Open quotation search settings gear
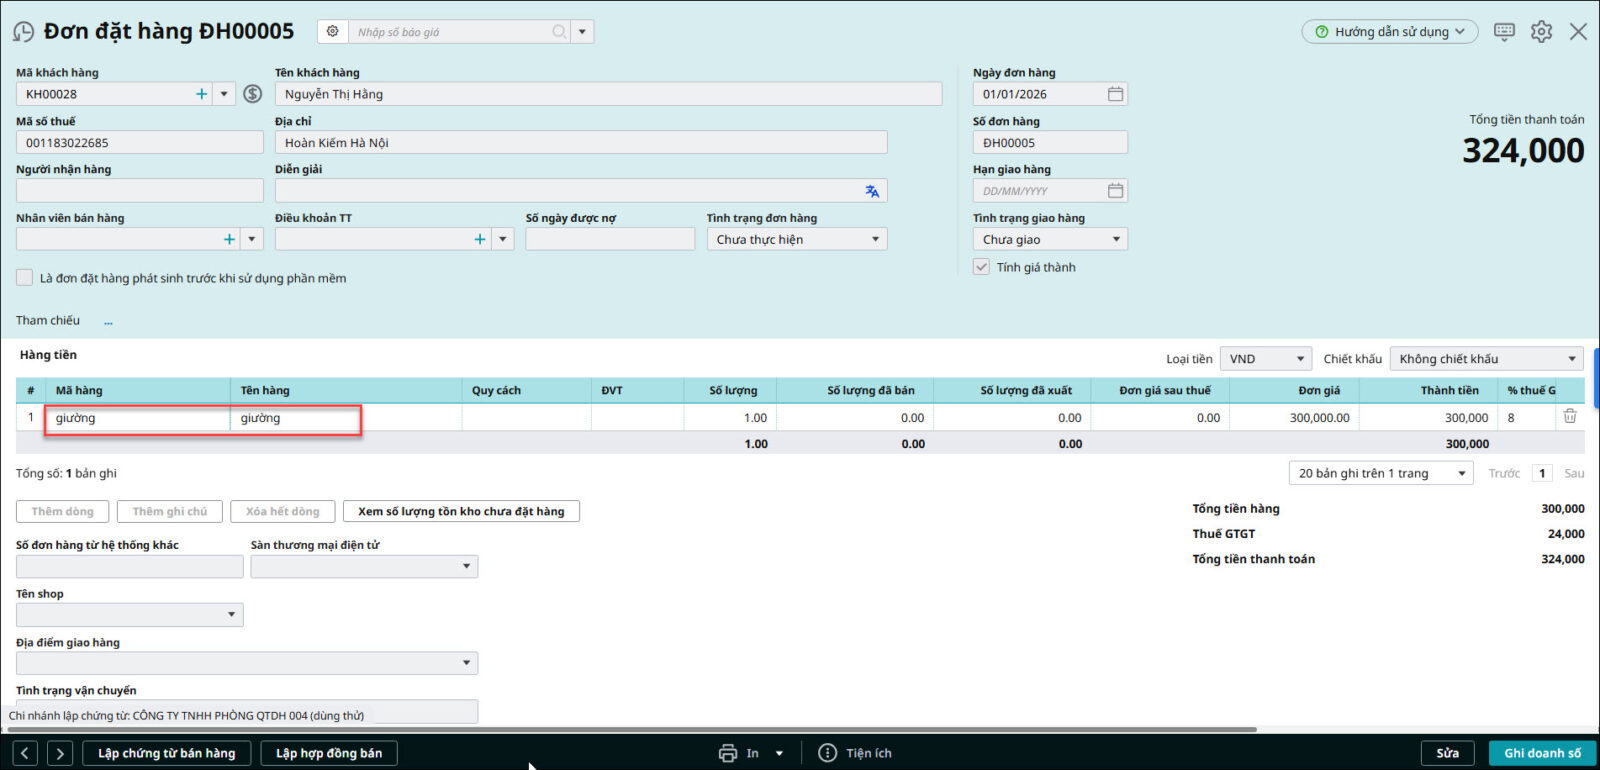The image size is (1600, 770). (333, 32)
